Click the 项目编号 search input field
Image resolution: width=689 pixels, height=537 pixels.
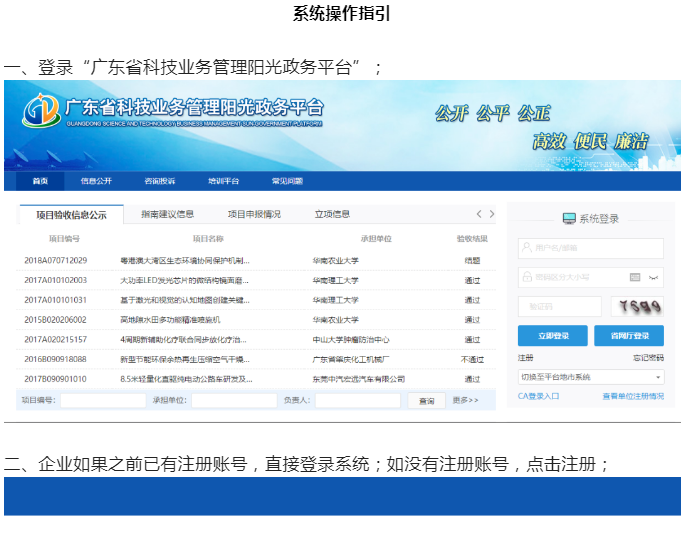coord(102,400)
